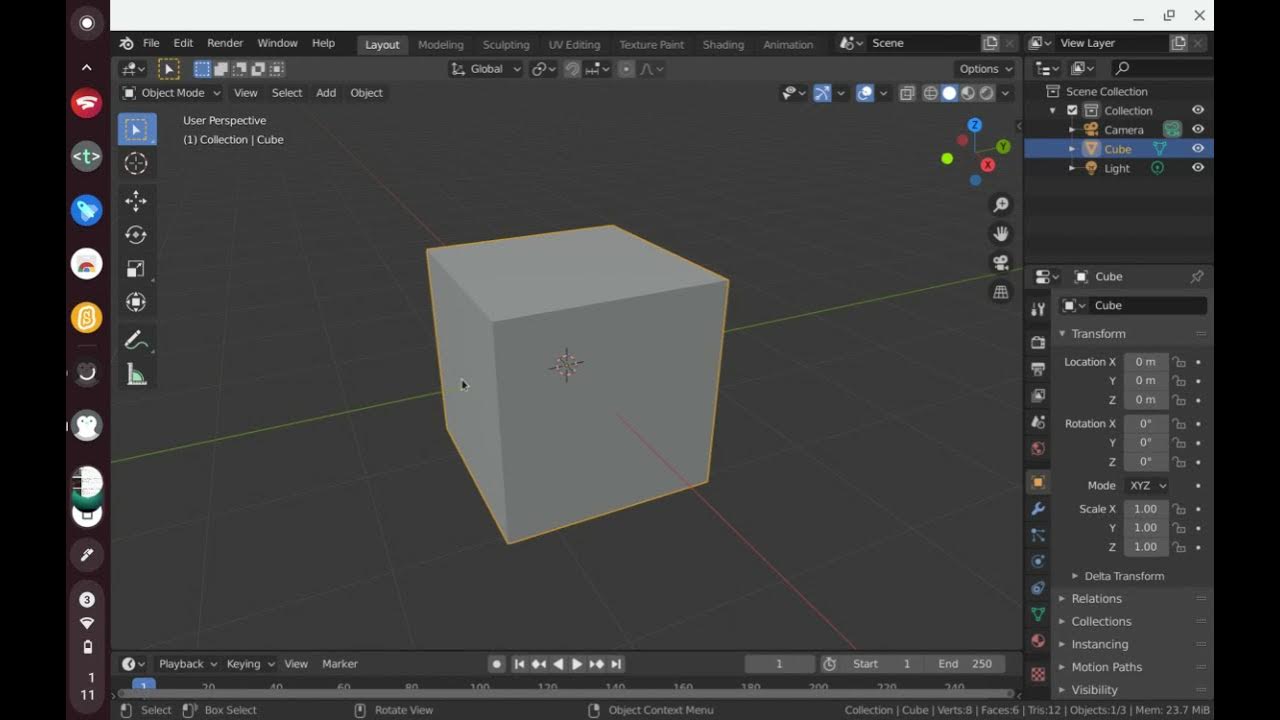Toggle viewport overlays button

(865, 93)
